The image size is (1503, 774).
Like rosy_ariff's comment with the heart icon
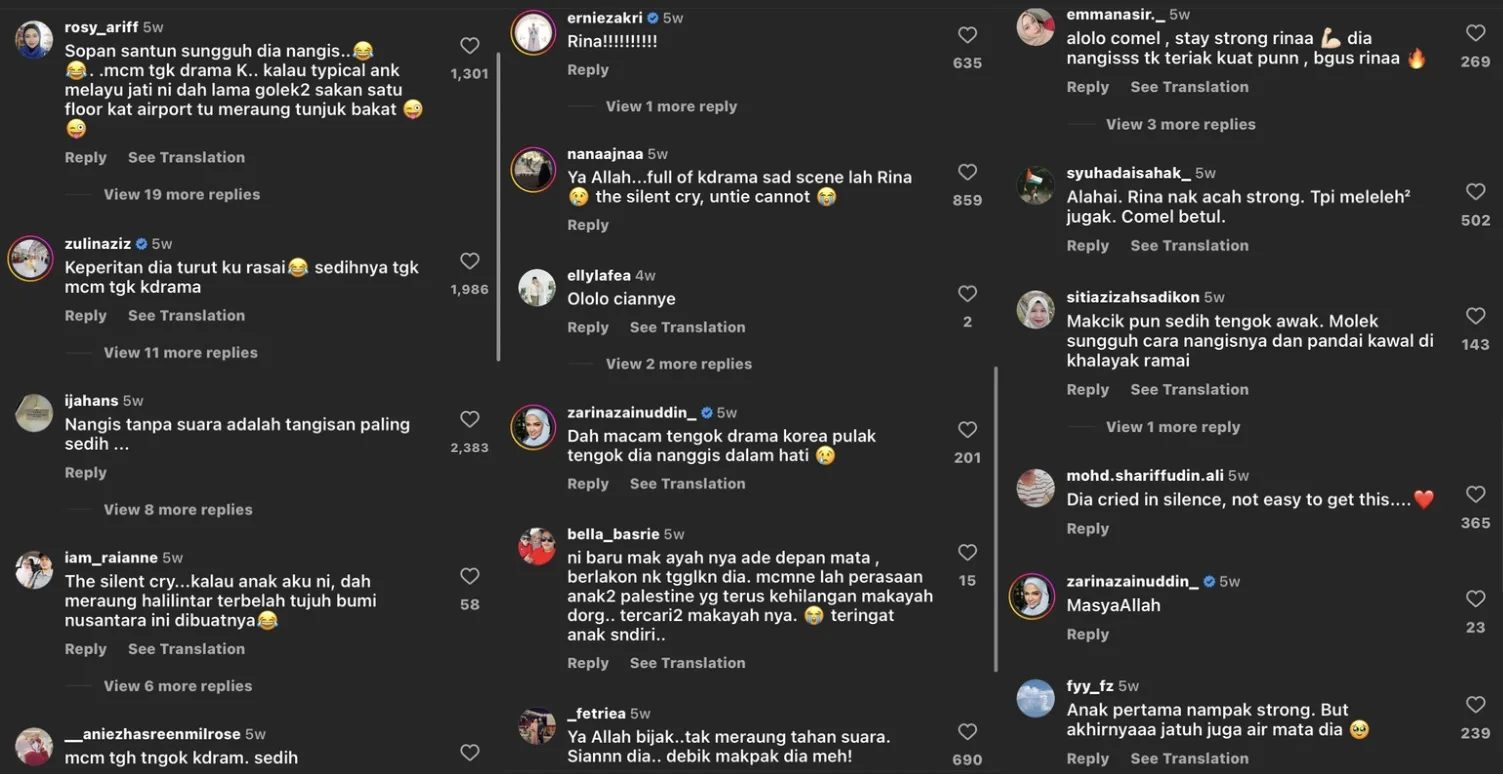469,45
